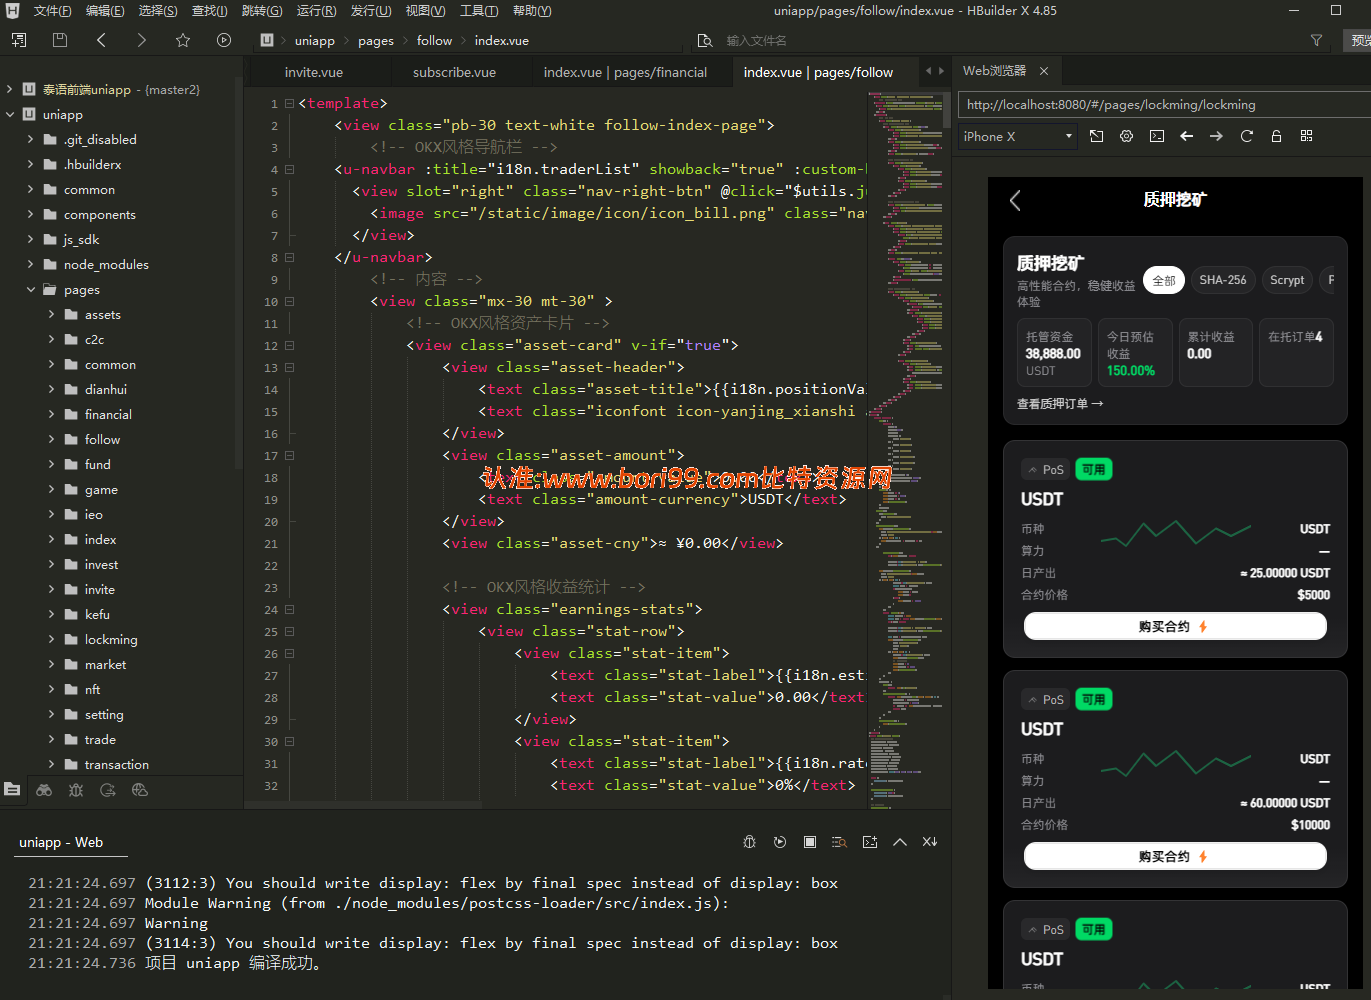Click follow in the breadcrumb path
This screenshot has height=1000, width=1371.
click(434, 41)
